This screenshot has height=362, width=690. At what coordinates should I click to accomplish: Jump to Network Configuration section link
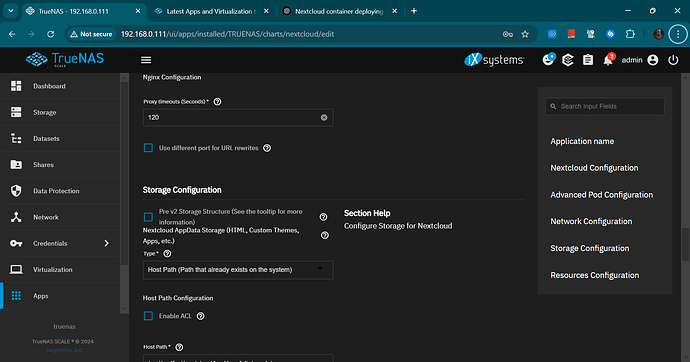pos(591,222)
